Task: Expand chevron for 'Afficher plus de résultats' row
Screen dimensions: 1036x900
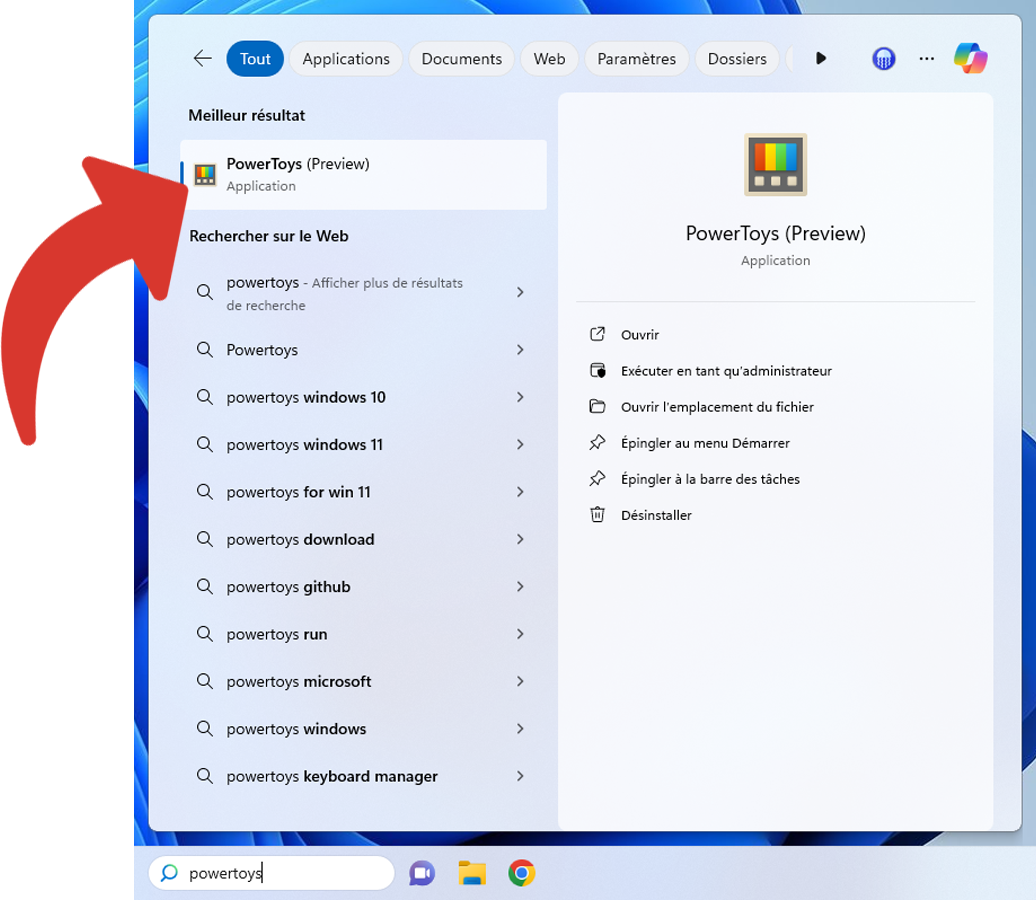Action: coord(521,292)
